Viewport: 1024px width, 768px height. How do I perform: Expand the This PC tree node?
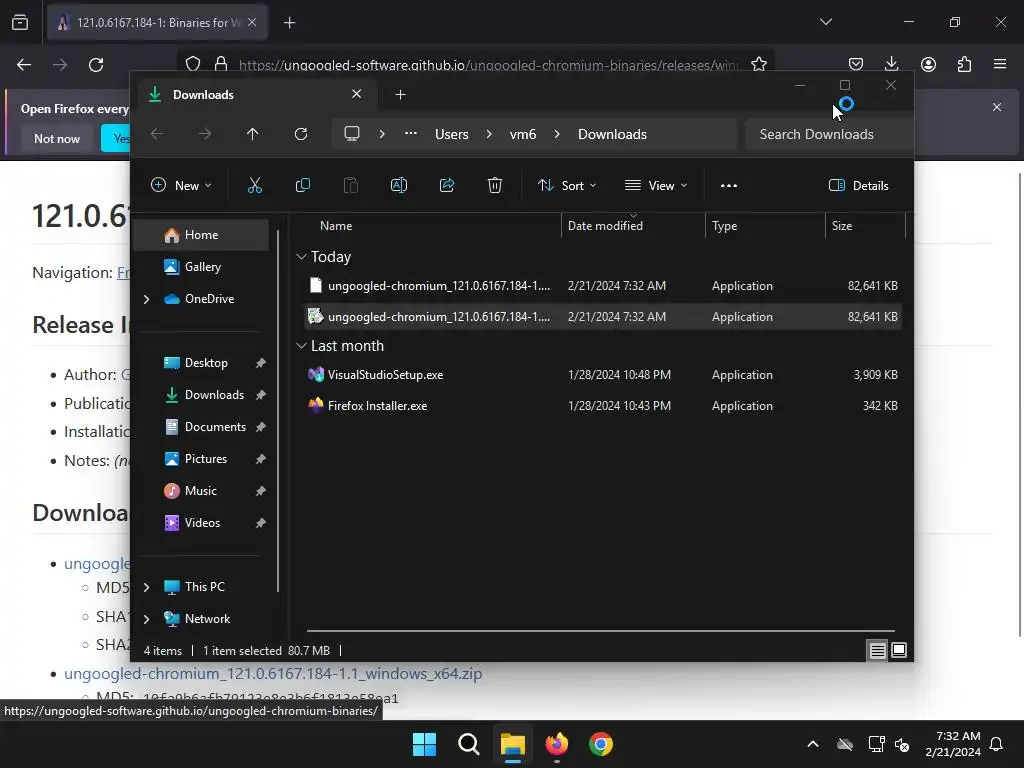[x=146, y=587]
